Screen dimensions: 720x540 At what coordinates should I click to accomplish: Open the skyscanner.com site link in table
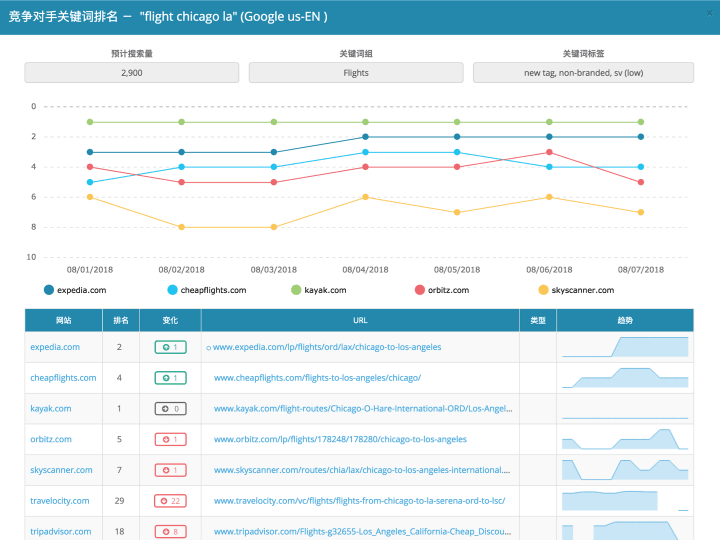[x=62, y=470]
